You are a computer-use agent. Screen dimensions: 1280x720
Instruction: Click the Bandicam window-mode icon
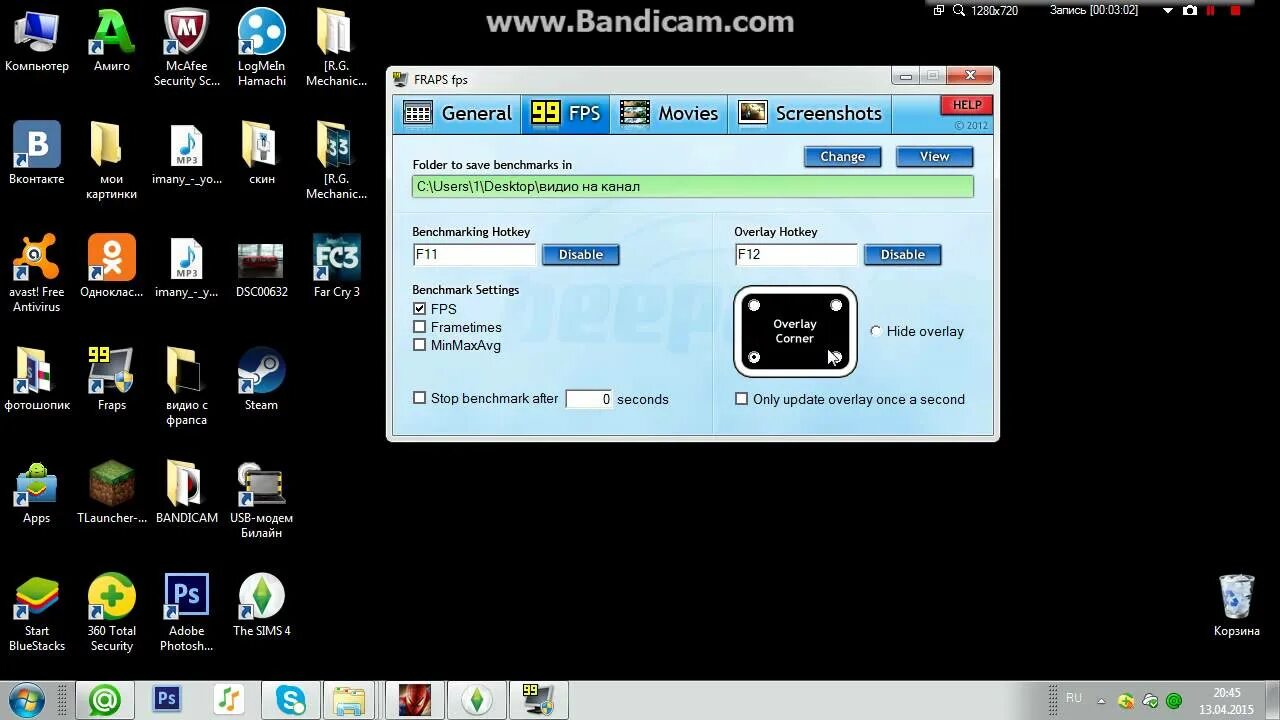[938, 10]
